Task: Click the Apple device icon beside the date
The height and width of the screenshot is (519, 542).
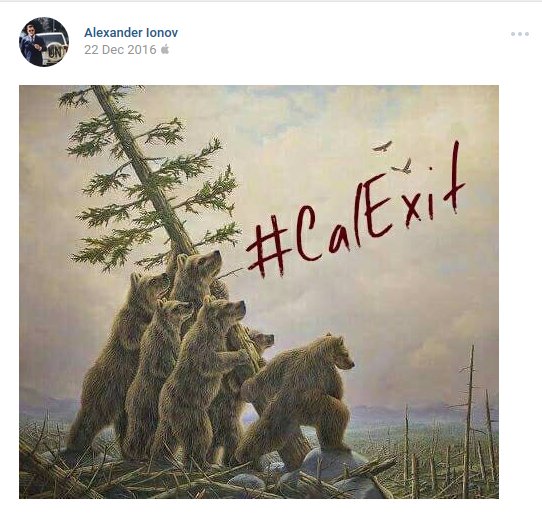Action: point(165,49)
